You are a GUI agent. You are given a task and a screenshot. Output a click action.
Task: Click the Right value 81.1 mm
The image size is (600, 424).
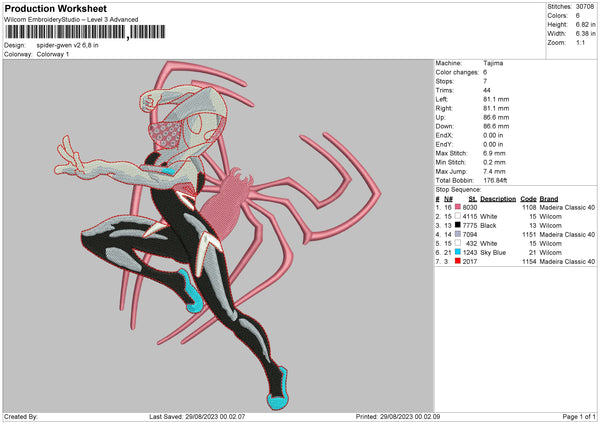point(496,108)
